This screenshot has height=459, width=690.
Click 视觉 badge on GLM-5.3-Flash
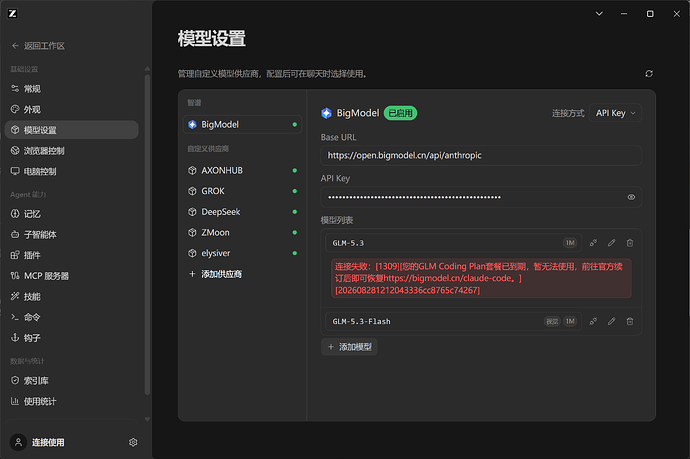coord(552,322)
